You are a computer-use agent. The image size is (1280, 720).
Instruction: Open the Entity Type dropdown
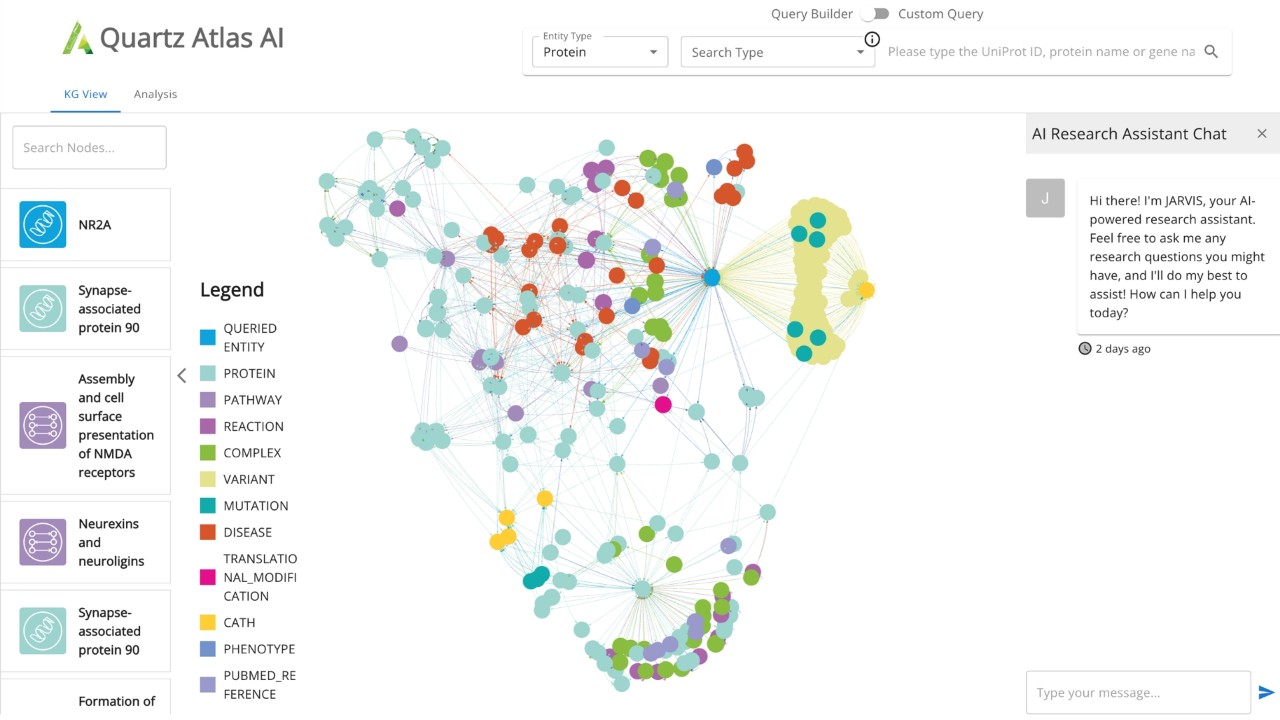tap(598, 51)
